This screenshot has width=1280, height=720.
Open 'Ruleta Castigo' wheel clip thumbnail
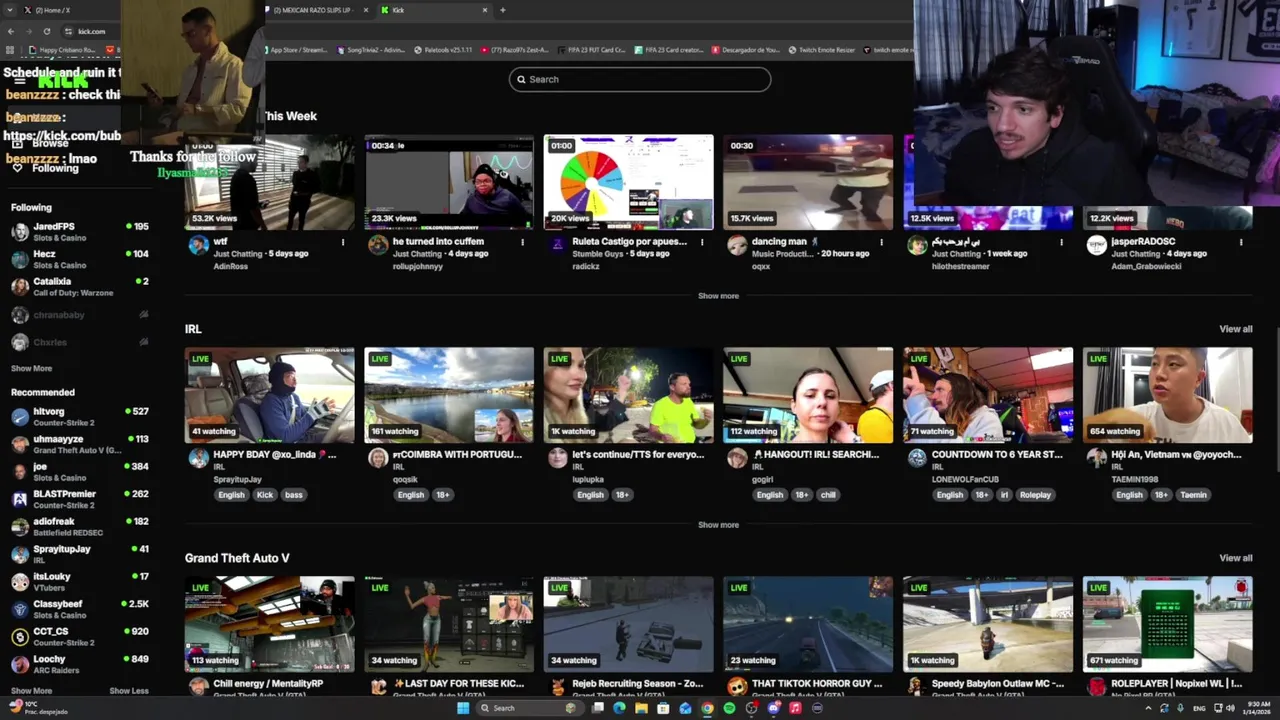628,182
